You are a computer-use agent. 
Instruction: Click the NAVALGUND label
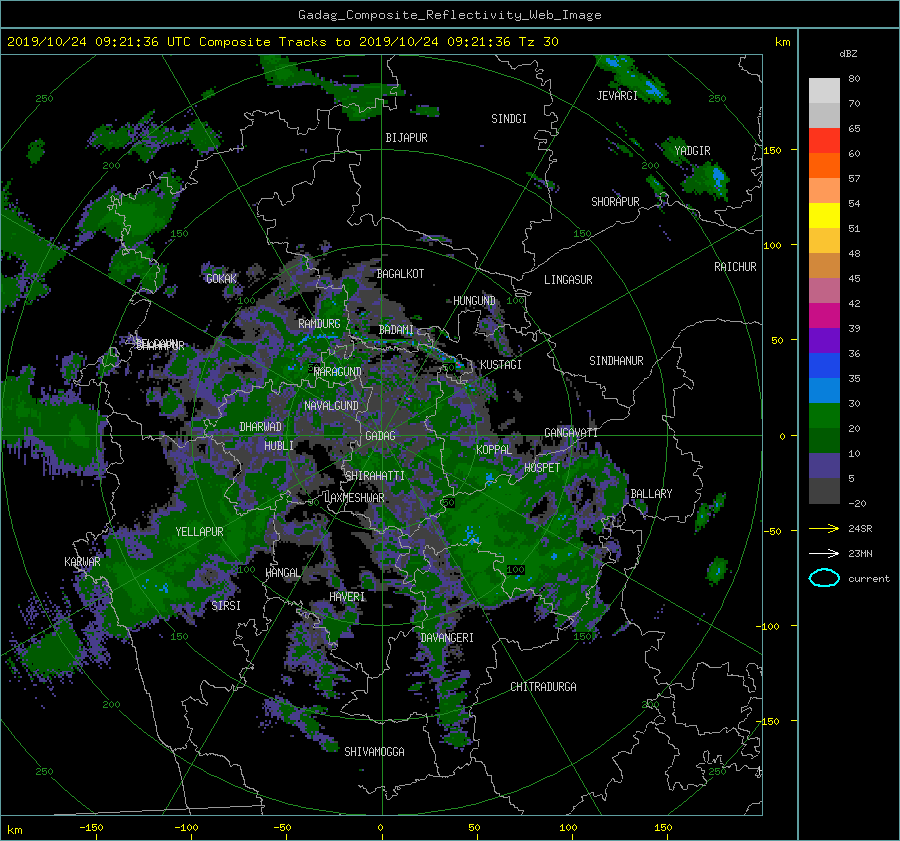(332, 406)
